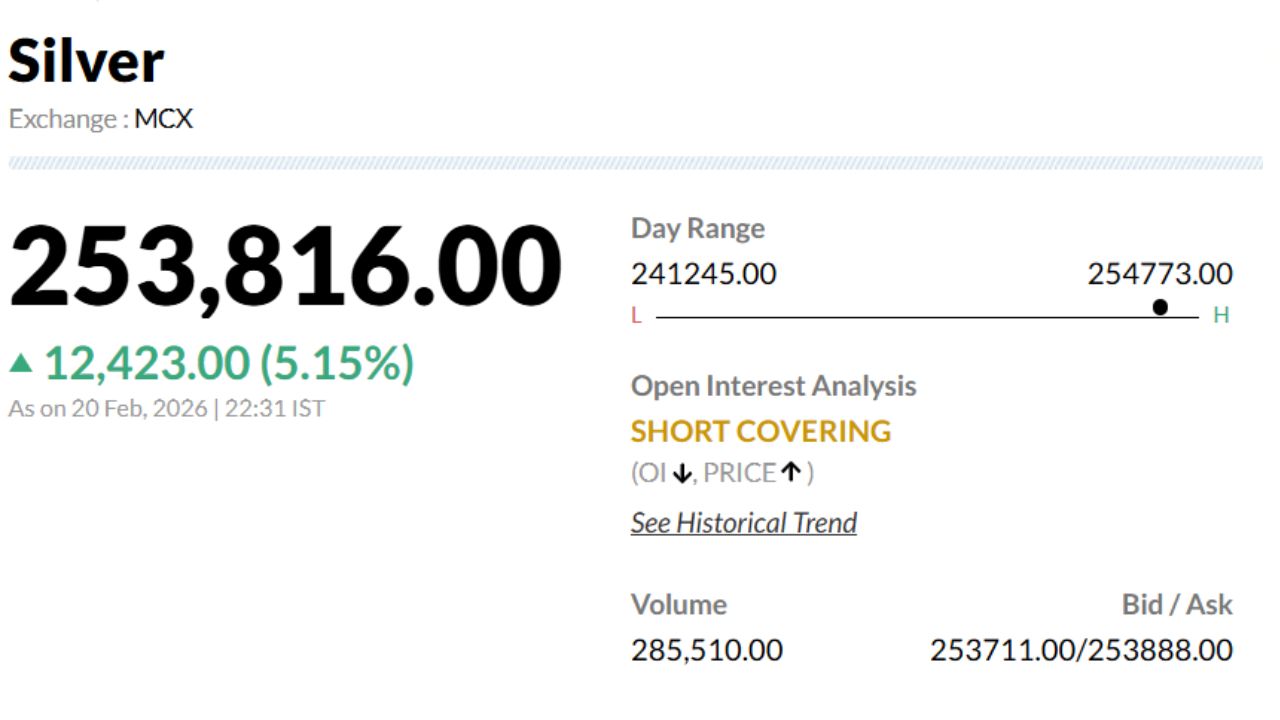The width and height of the screenshot is (1280, 720).
Task: Click the Bid / Ask label
Action: pyautogui.click(x=1177, y=604)
